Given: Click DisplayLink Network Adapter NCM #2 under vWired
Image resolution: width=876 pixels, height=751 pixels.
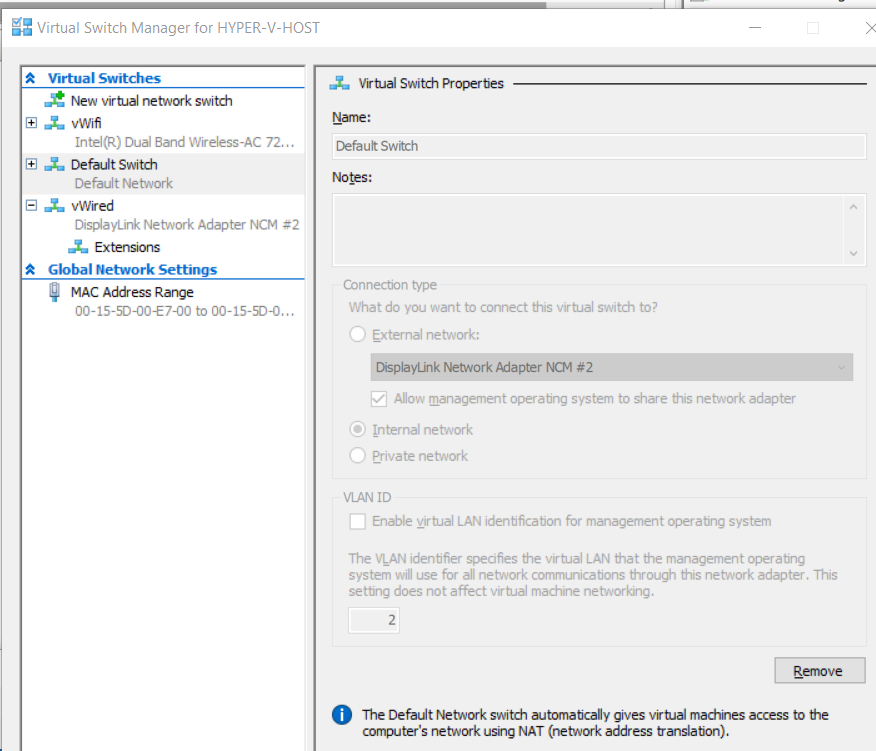Looking at the screenshot, I should 187,225.
